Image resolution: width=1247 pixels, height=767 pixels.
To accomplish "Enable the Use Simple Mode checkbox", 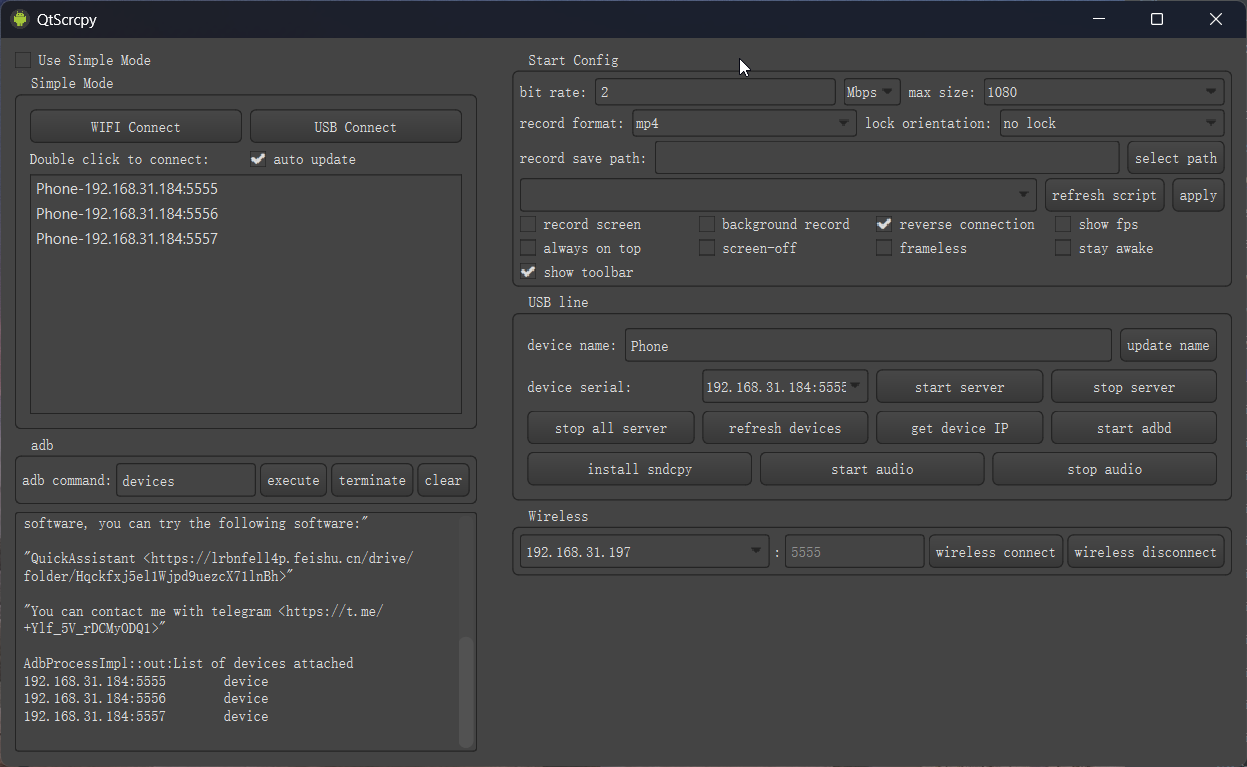I will click(23, 60).
